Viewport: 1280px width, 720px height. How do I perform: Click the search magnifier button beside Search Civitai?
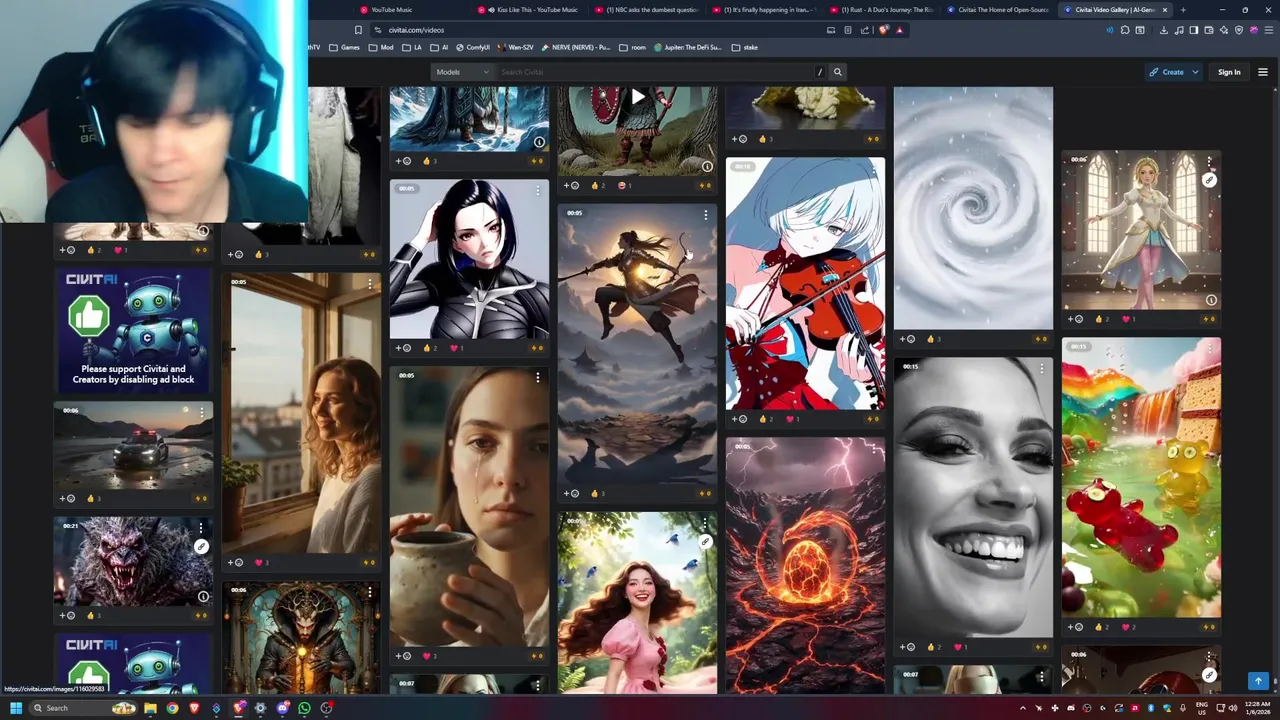[838, 72]
